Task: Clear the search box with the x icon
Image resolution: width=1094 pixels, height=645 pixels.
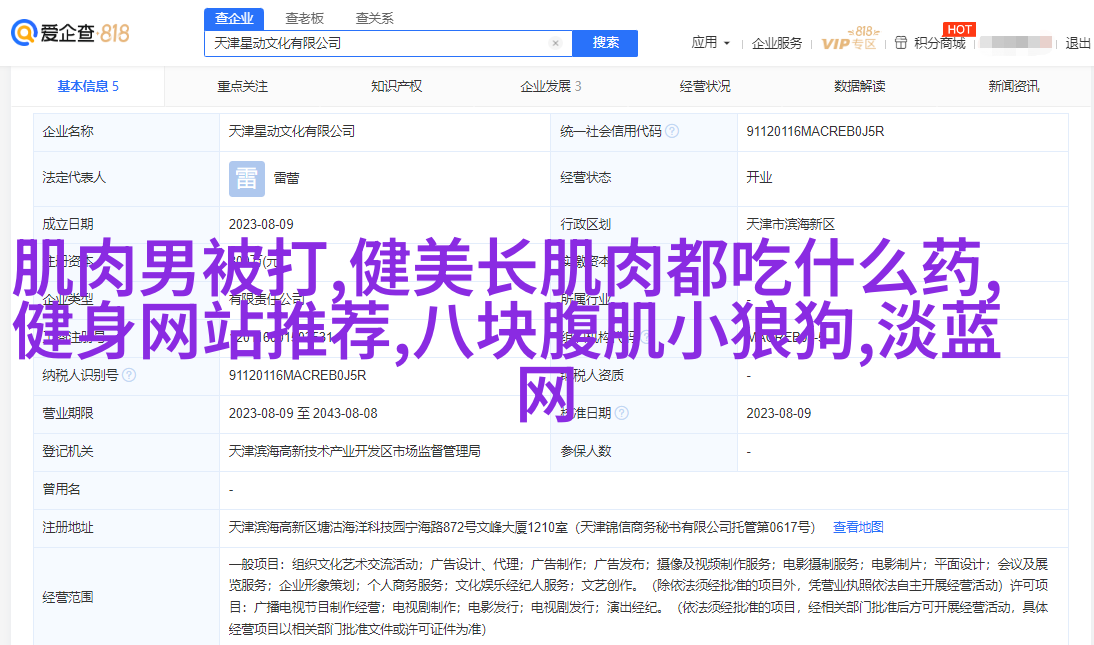Action: [x=555, y=43]
